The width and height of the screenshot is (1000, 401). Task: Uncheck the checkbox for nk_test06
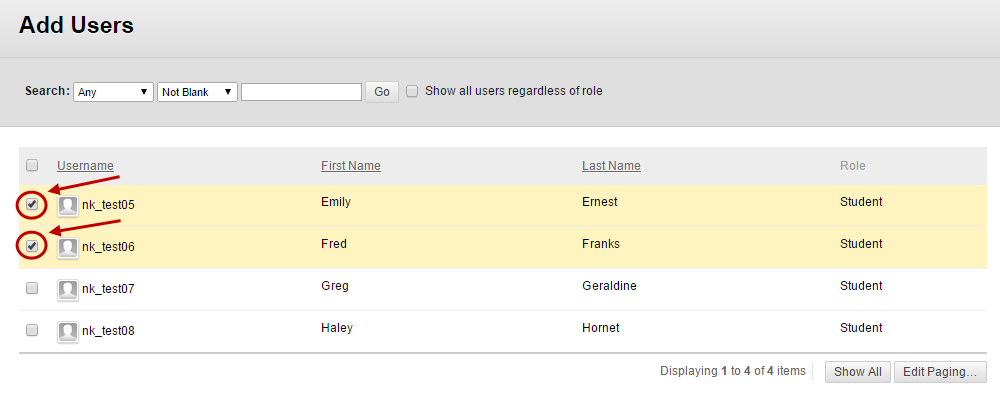point(32,245)
